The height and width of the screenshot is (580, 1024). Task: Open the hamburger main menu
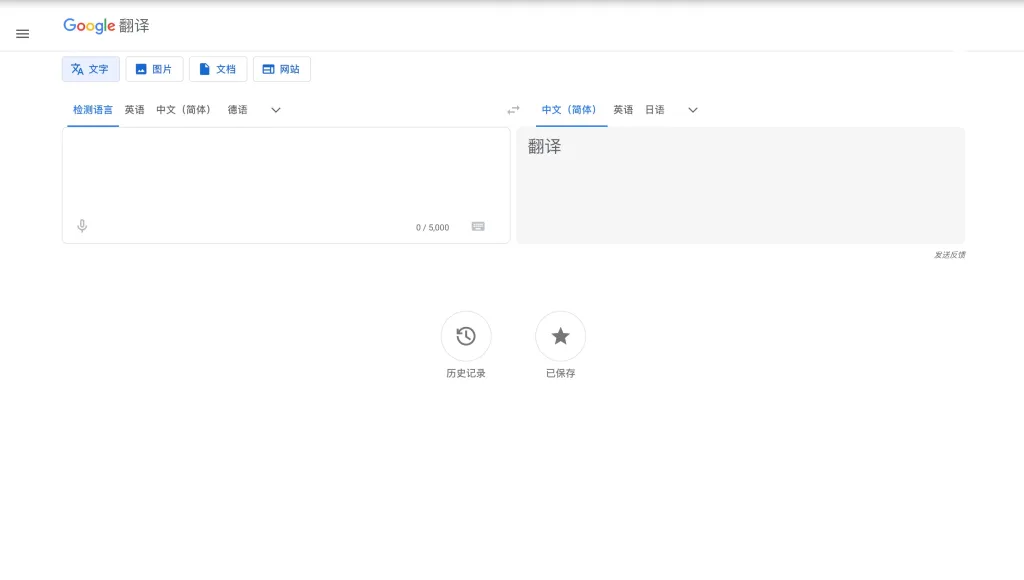point(22,34)
